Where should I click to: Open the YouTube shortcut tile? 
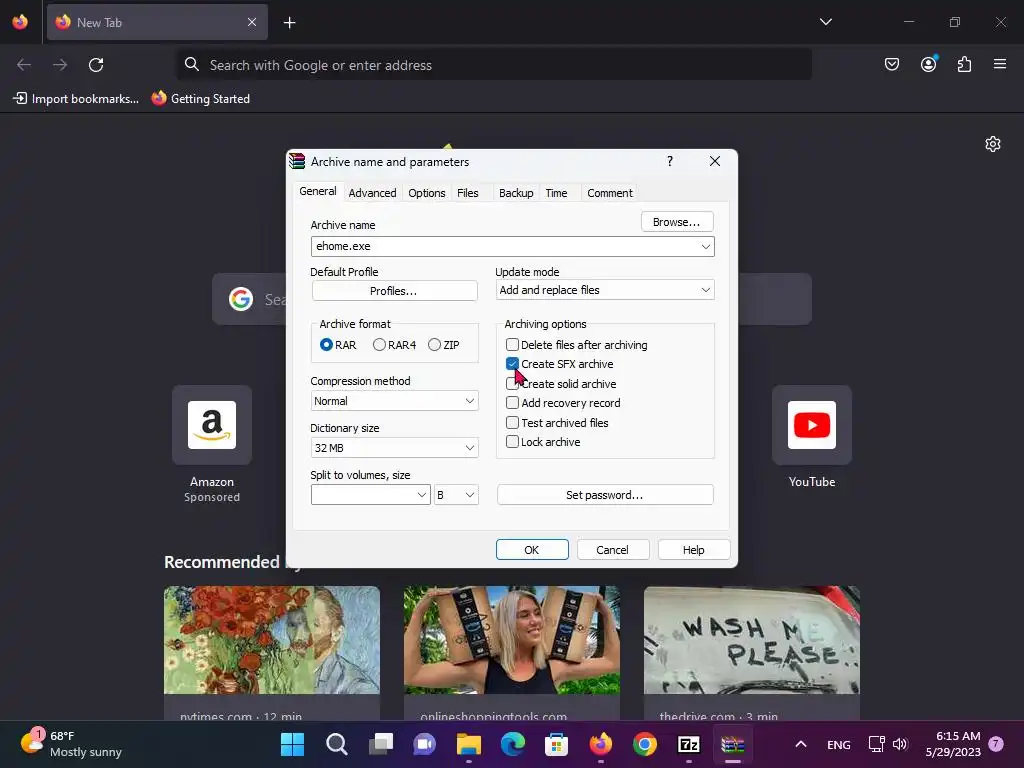[812, 425]
